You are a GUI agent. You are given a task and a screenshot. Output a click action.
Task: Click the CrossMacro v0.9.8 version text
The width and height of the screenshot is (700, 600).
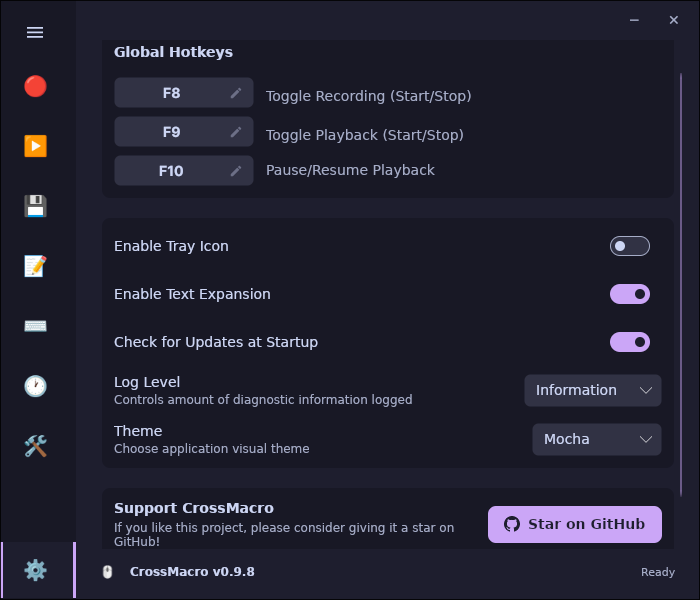(192, 572)
